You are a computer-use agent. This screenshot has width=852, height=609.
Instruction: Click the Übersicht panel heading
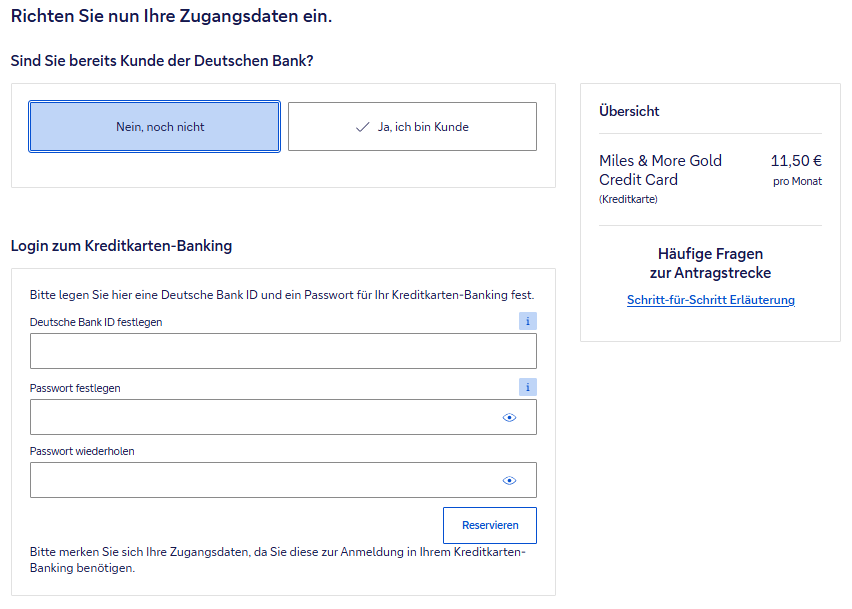pyautogui.click(x=629, y=111)
